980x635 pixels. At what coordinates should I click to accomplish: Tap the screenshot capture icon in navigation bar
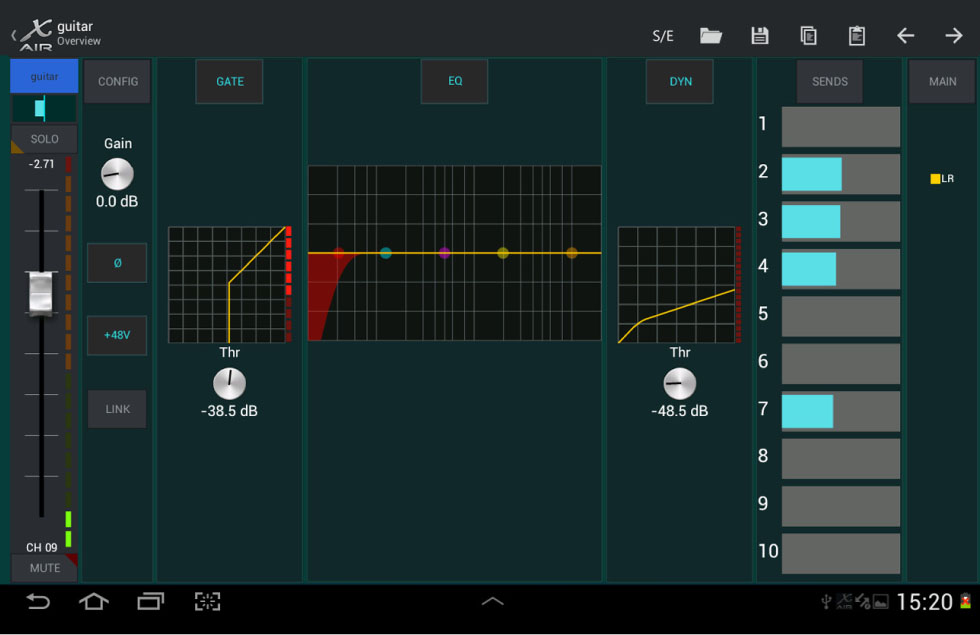[207, 601]
